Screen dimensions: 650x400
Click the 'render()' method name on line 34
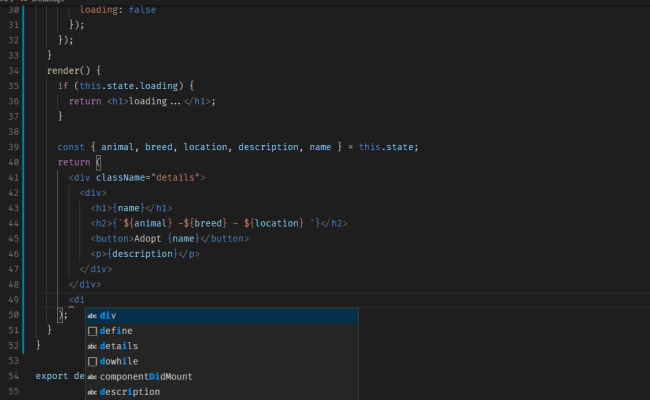coord(68,71)
